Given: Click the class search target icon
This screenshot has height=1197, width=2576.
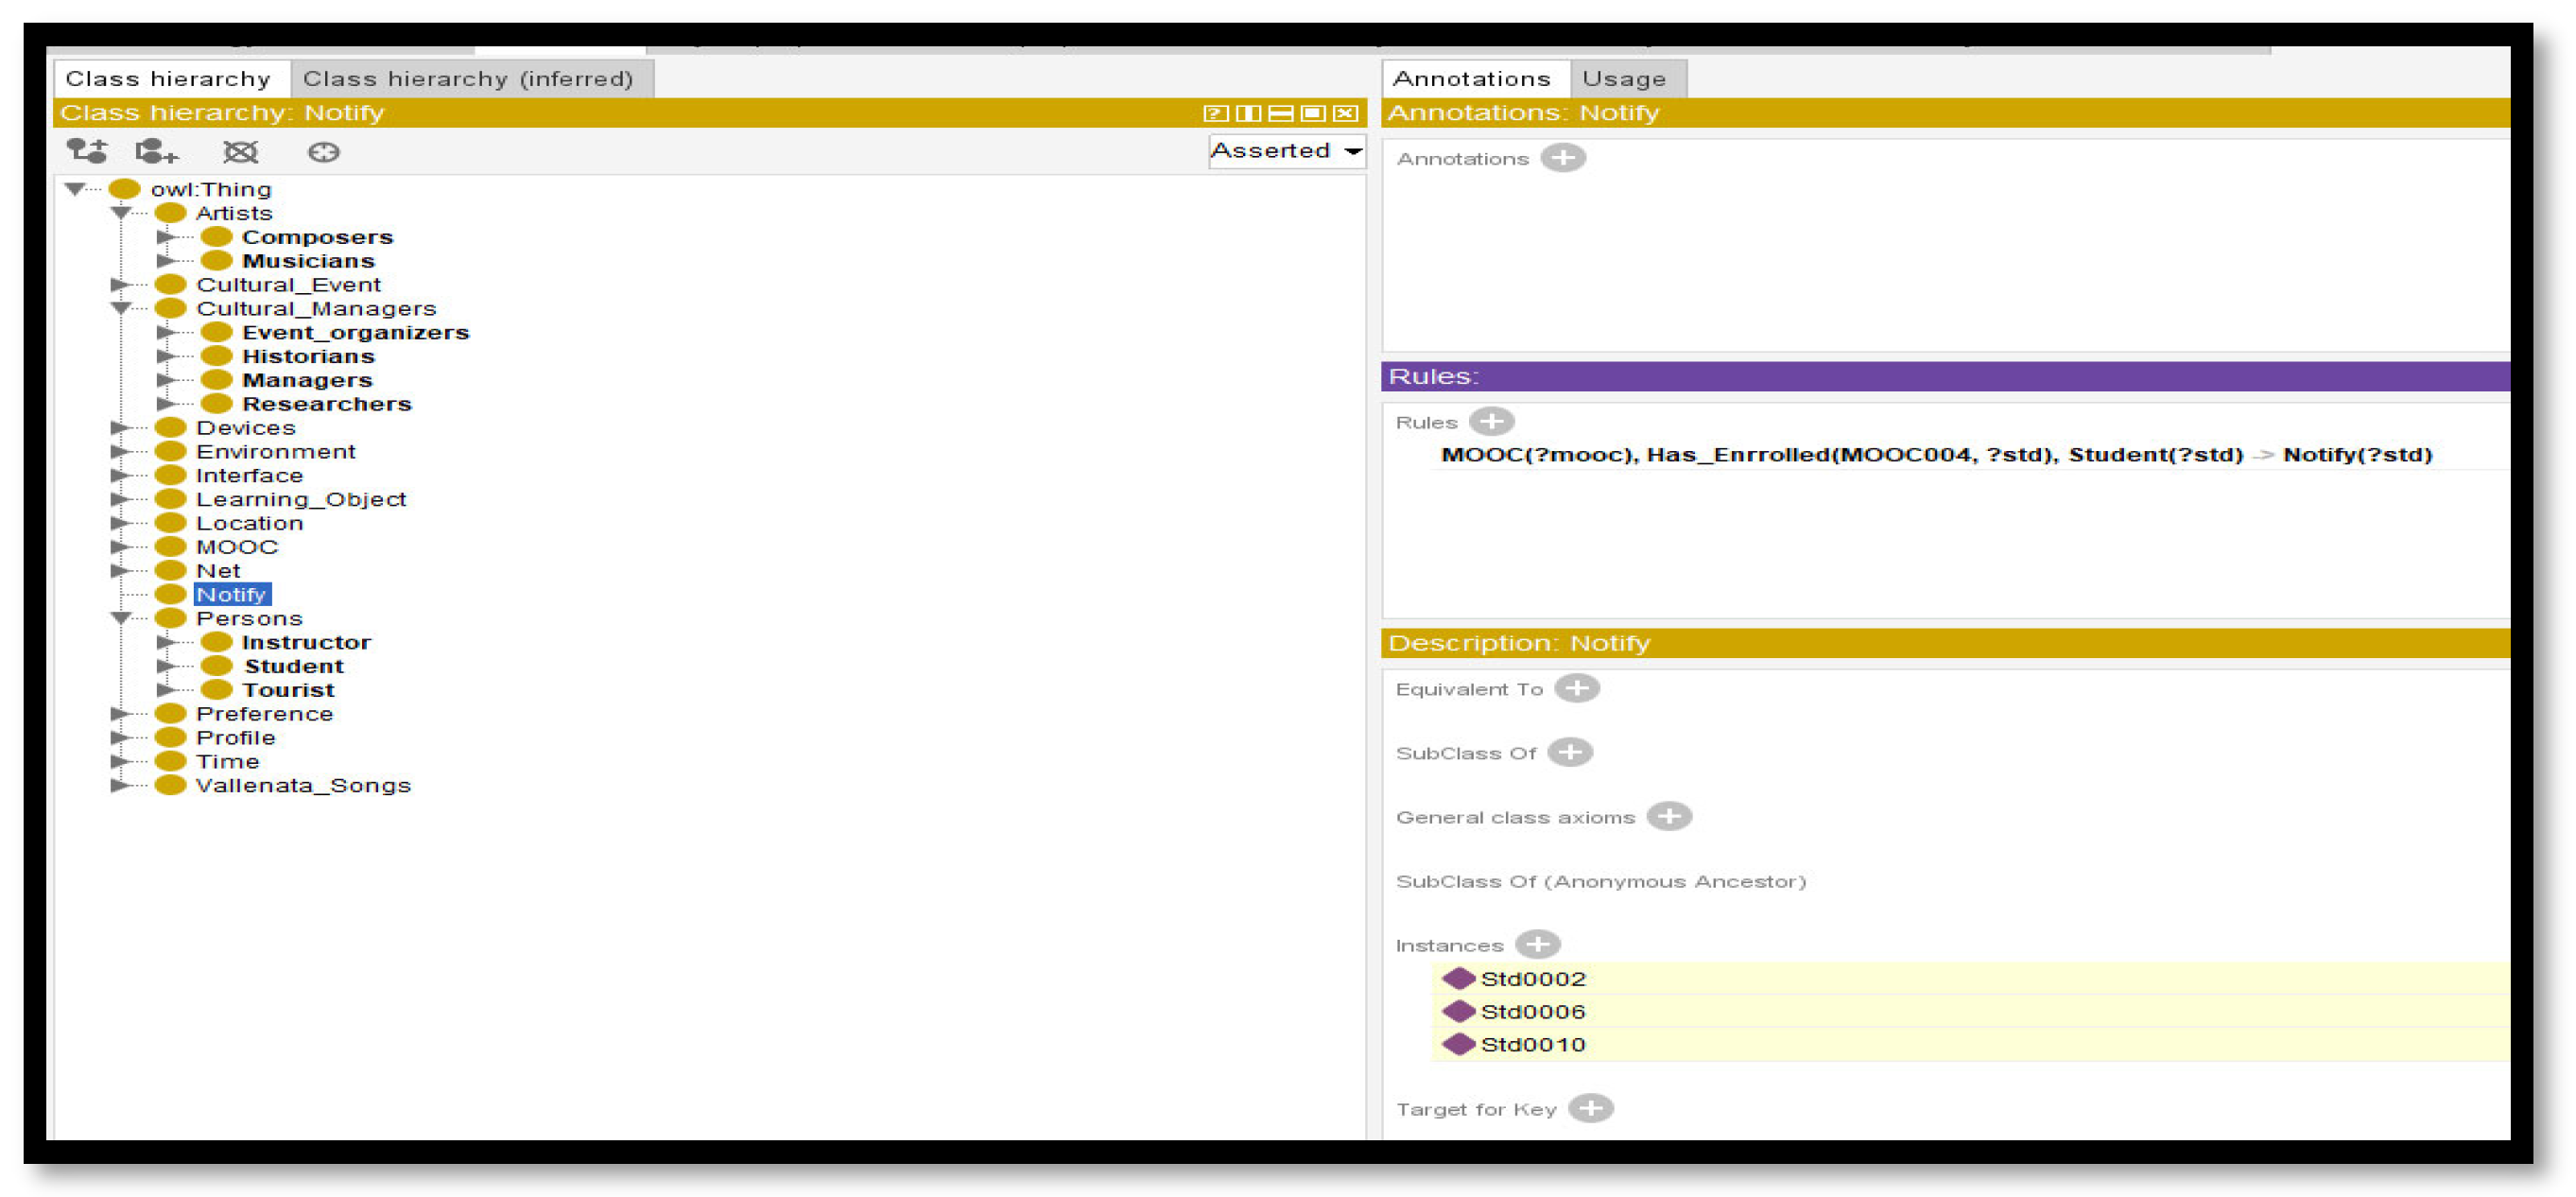Looking at the screenshot, I should click(323, 151).
